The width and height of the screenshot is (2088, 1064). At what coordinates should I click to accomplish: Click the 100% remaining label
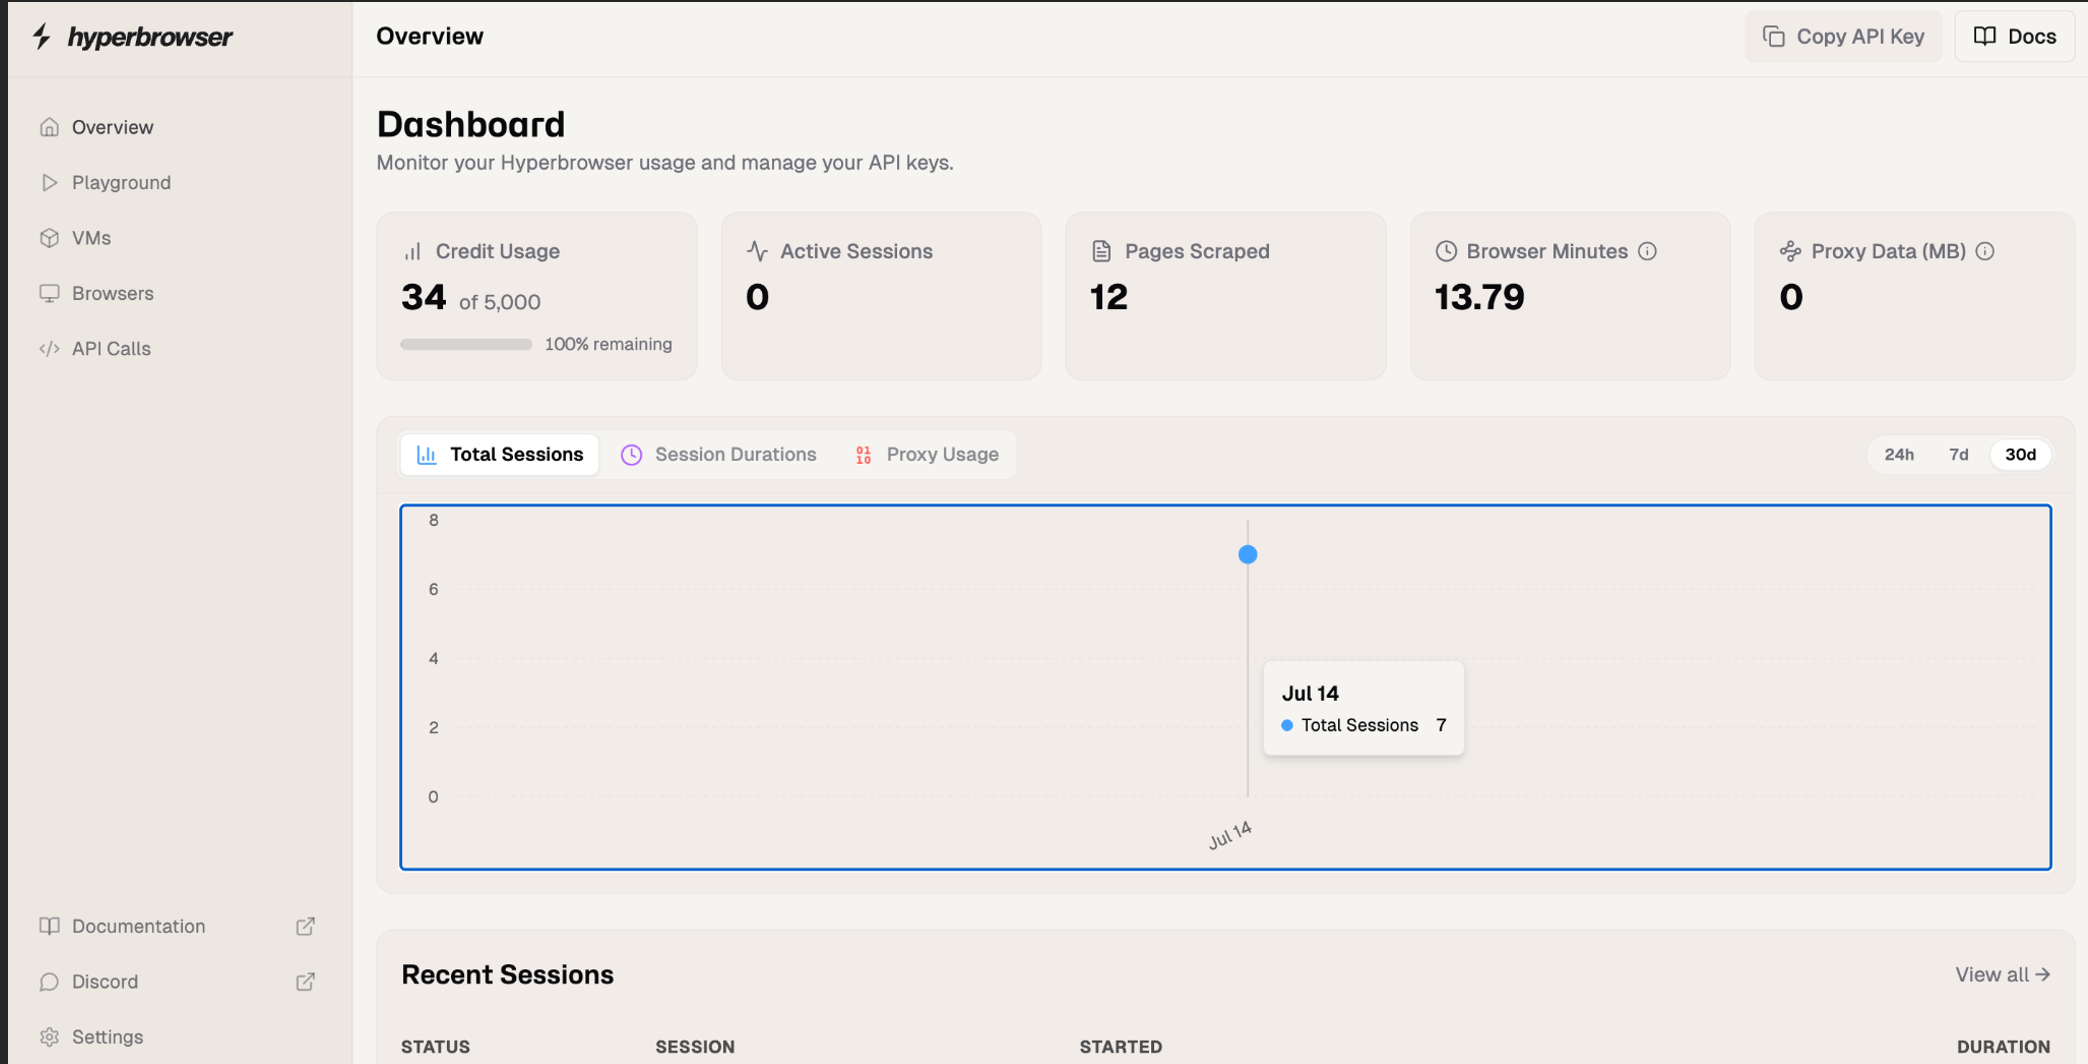608,344
